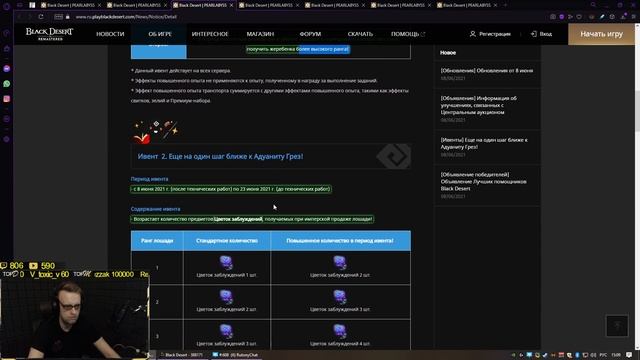
Task: Click flower icon in rank 3 increased column
Action: pos(340,331)
